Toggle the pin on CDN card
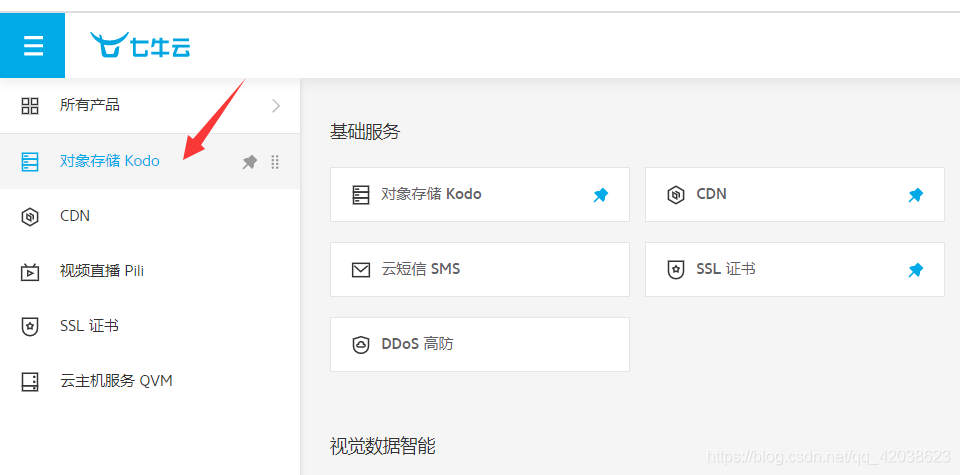The image size is (960, 475). coord(915,195)
